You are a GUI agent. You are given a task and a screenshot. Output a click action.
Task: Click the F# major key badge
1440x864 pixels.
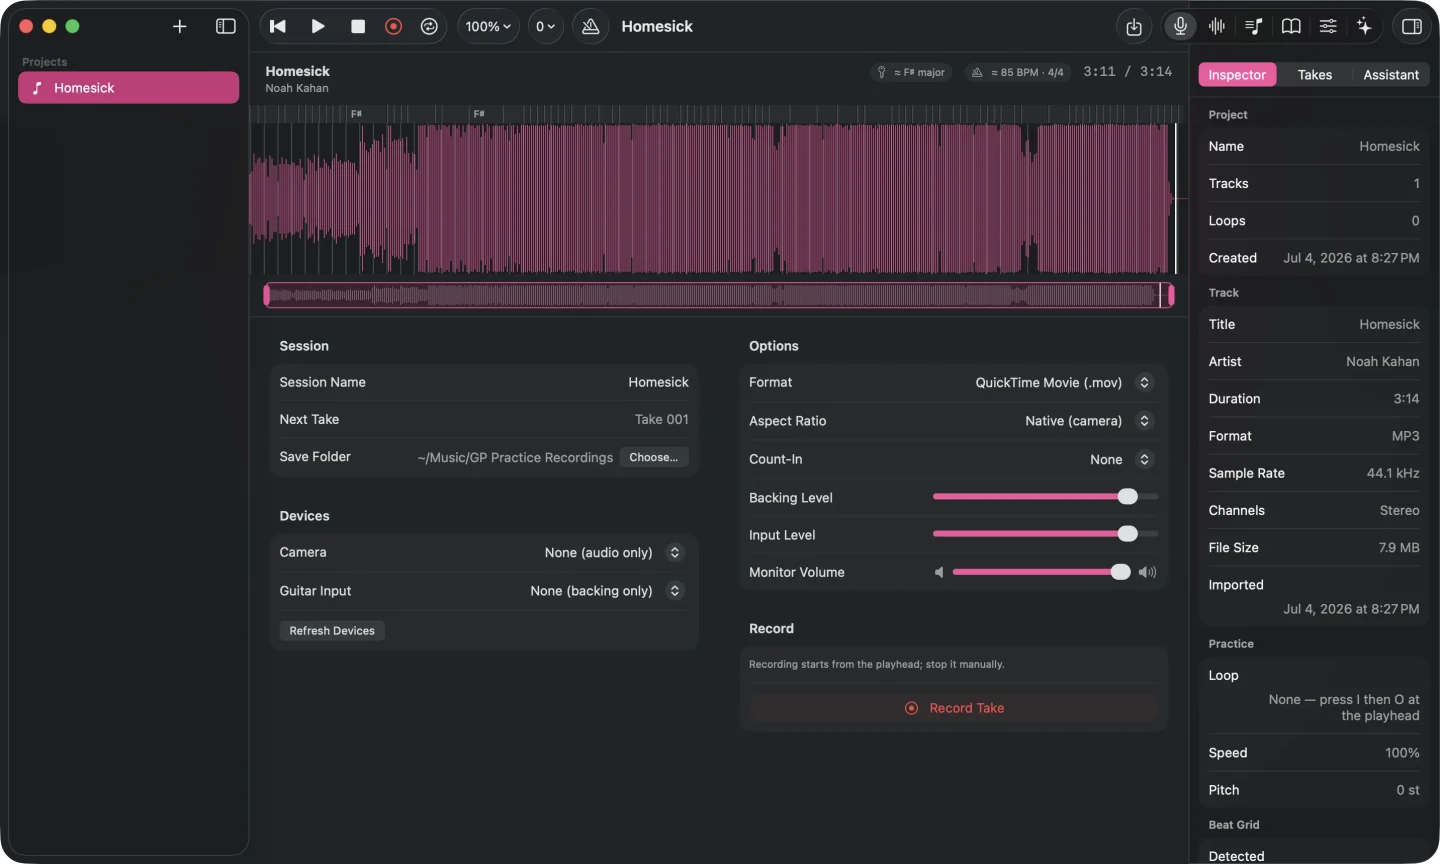(911, 73)
